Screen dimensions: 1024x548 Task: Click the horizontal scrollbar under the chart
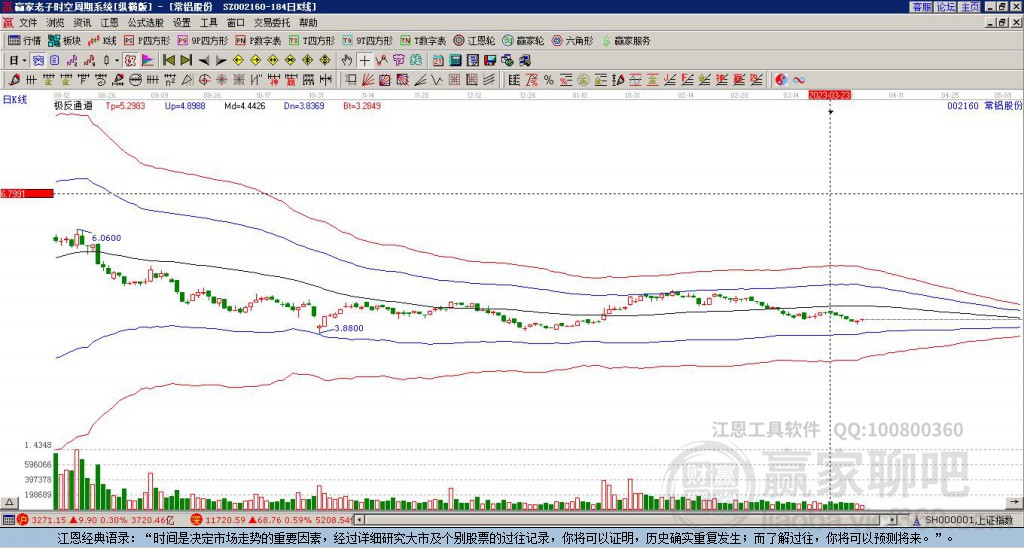tap(600, 520)
